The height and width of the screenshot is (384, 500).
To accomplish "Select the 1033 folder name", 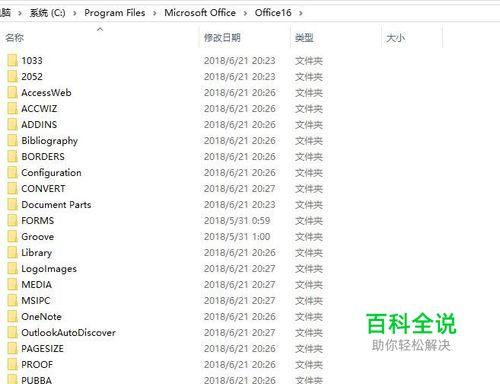I will pyautogui.click(x=32, y=61).
